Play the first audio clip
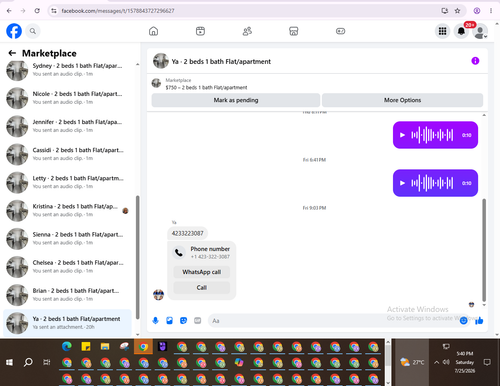Image resolution: width=500 pixels, height=386 pixels. pos(402,135)
